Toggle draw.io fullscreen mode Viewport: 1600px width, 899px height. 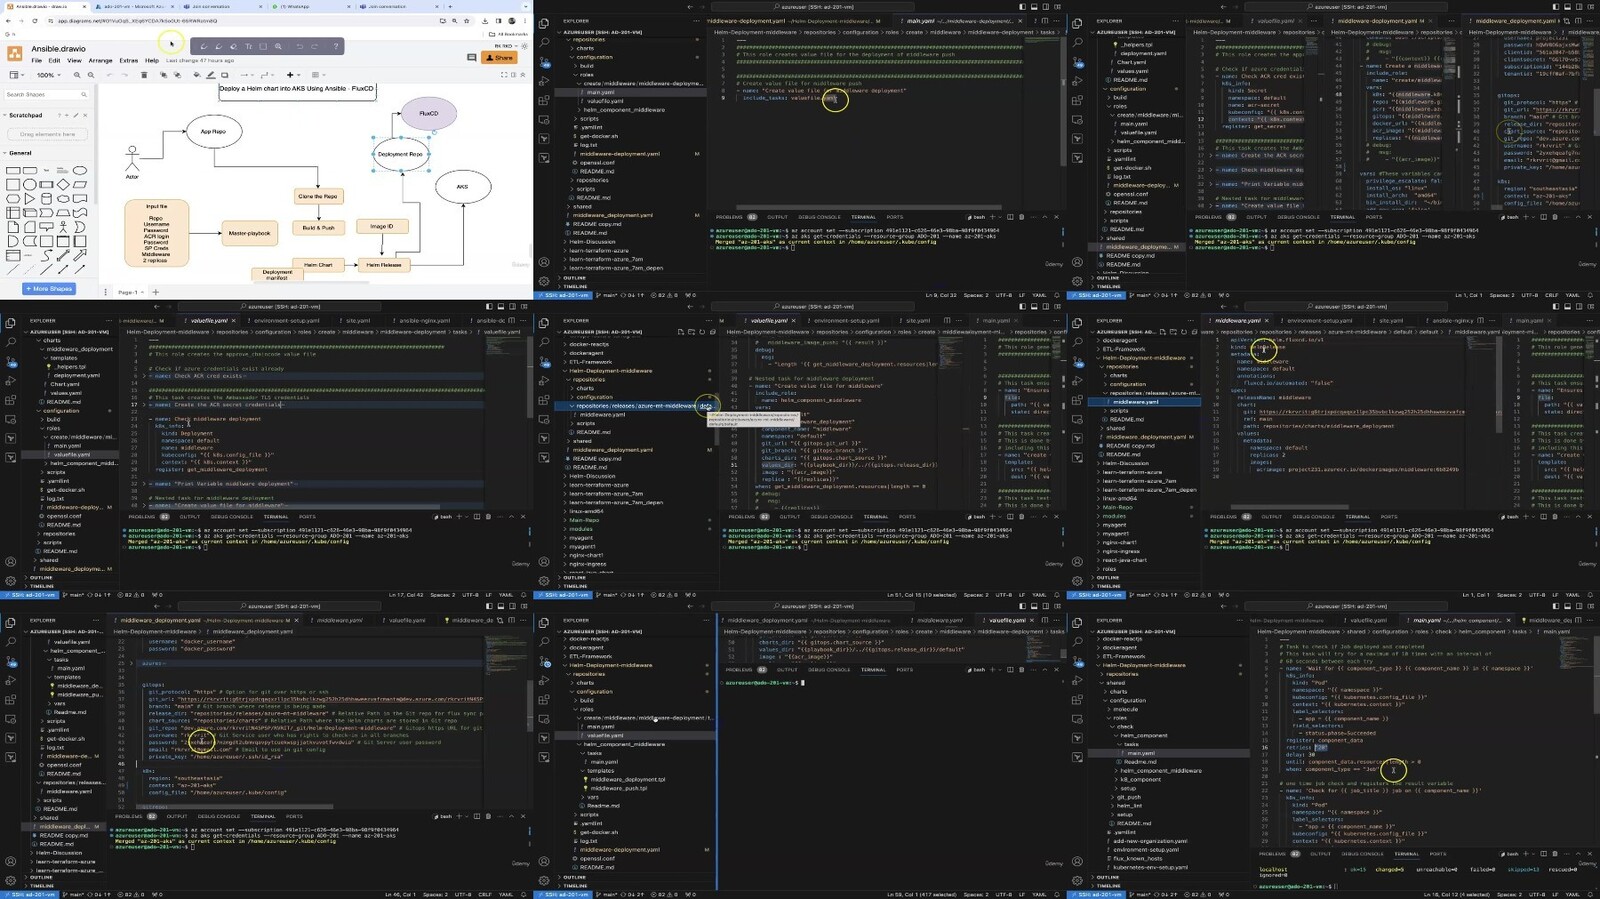pyautogui.click(x=503, y=75)
